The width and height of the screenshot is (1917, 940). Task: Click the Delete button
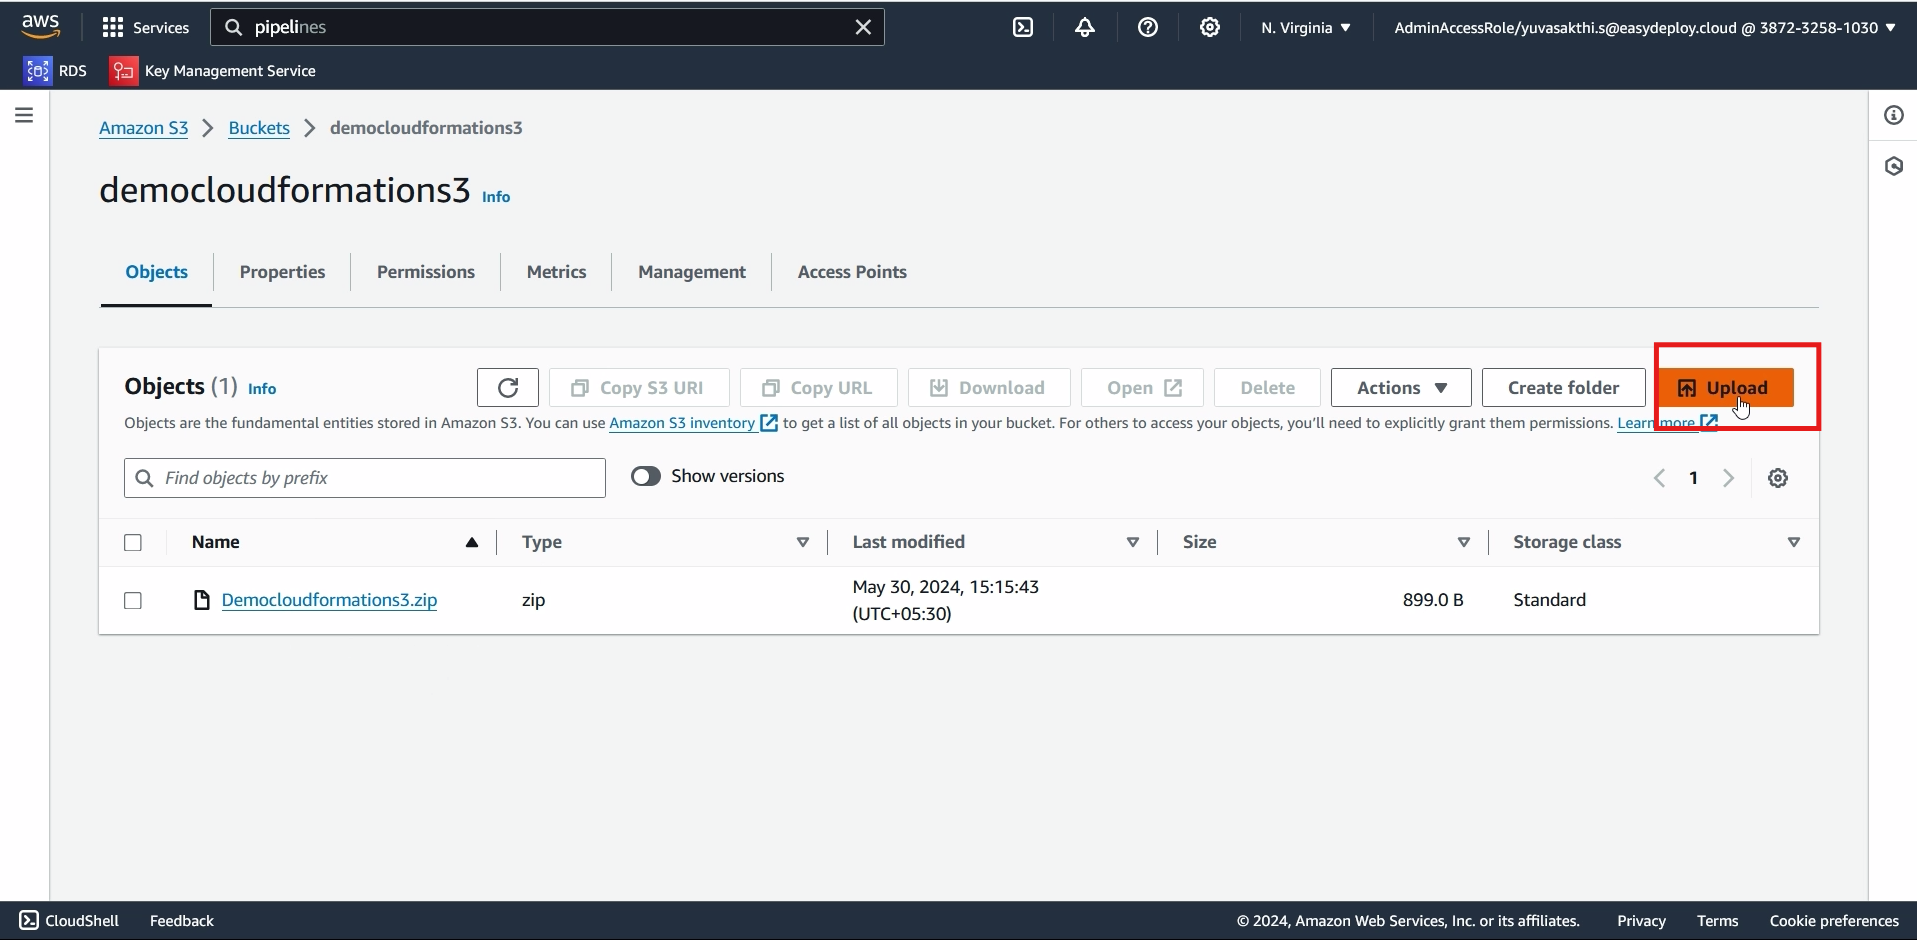click(1267, 388)
